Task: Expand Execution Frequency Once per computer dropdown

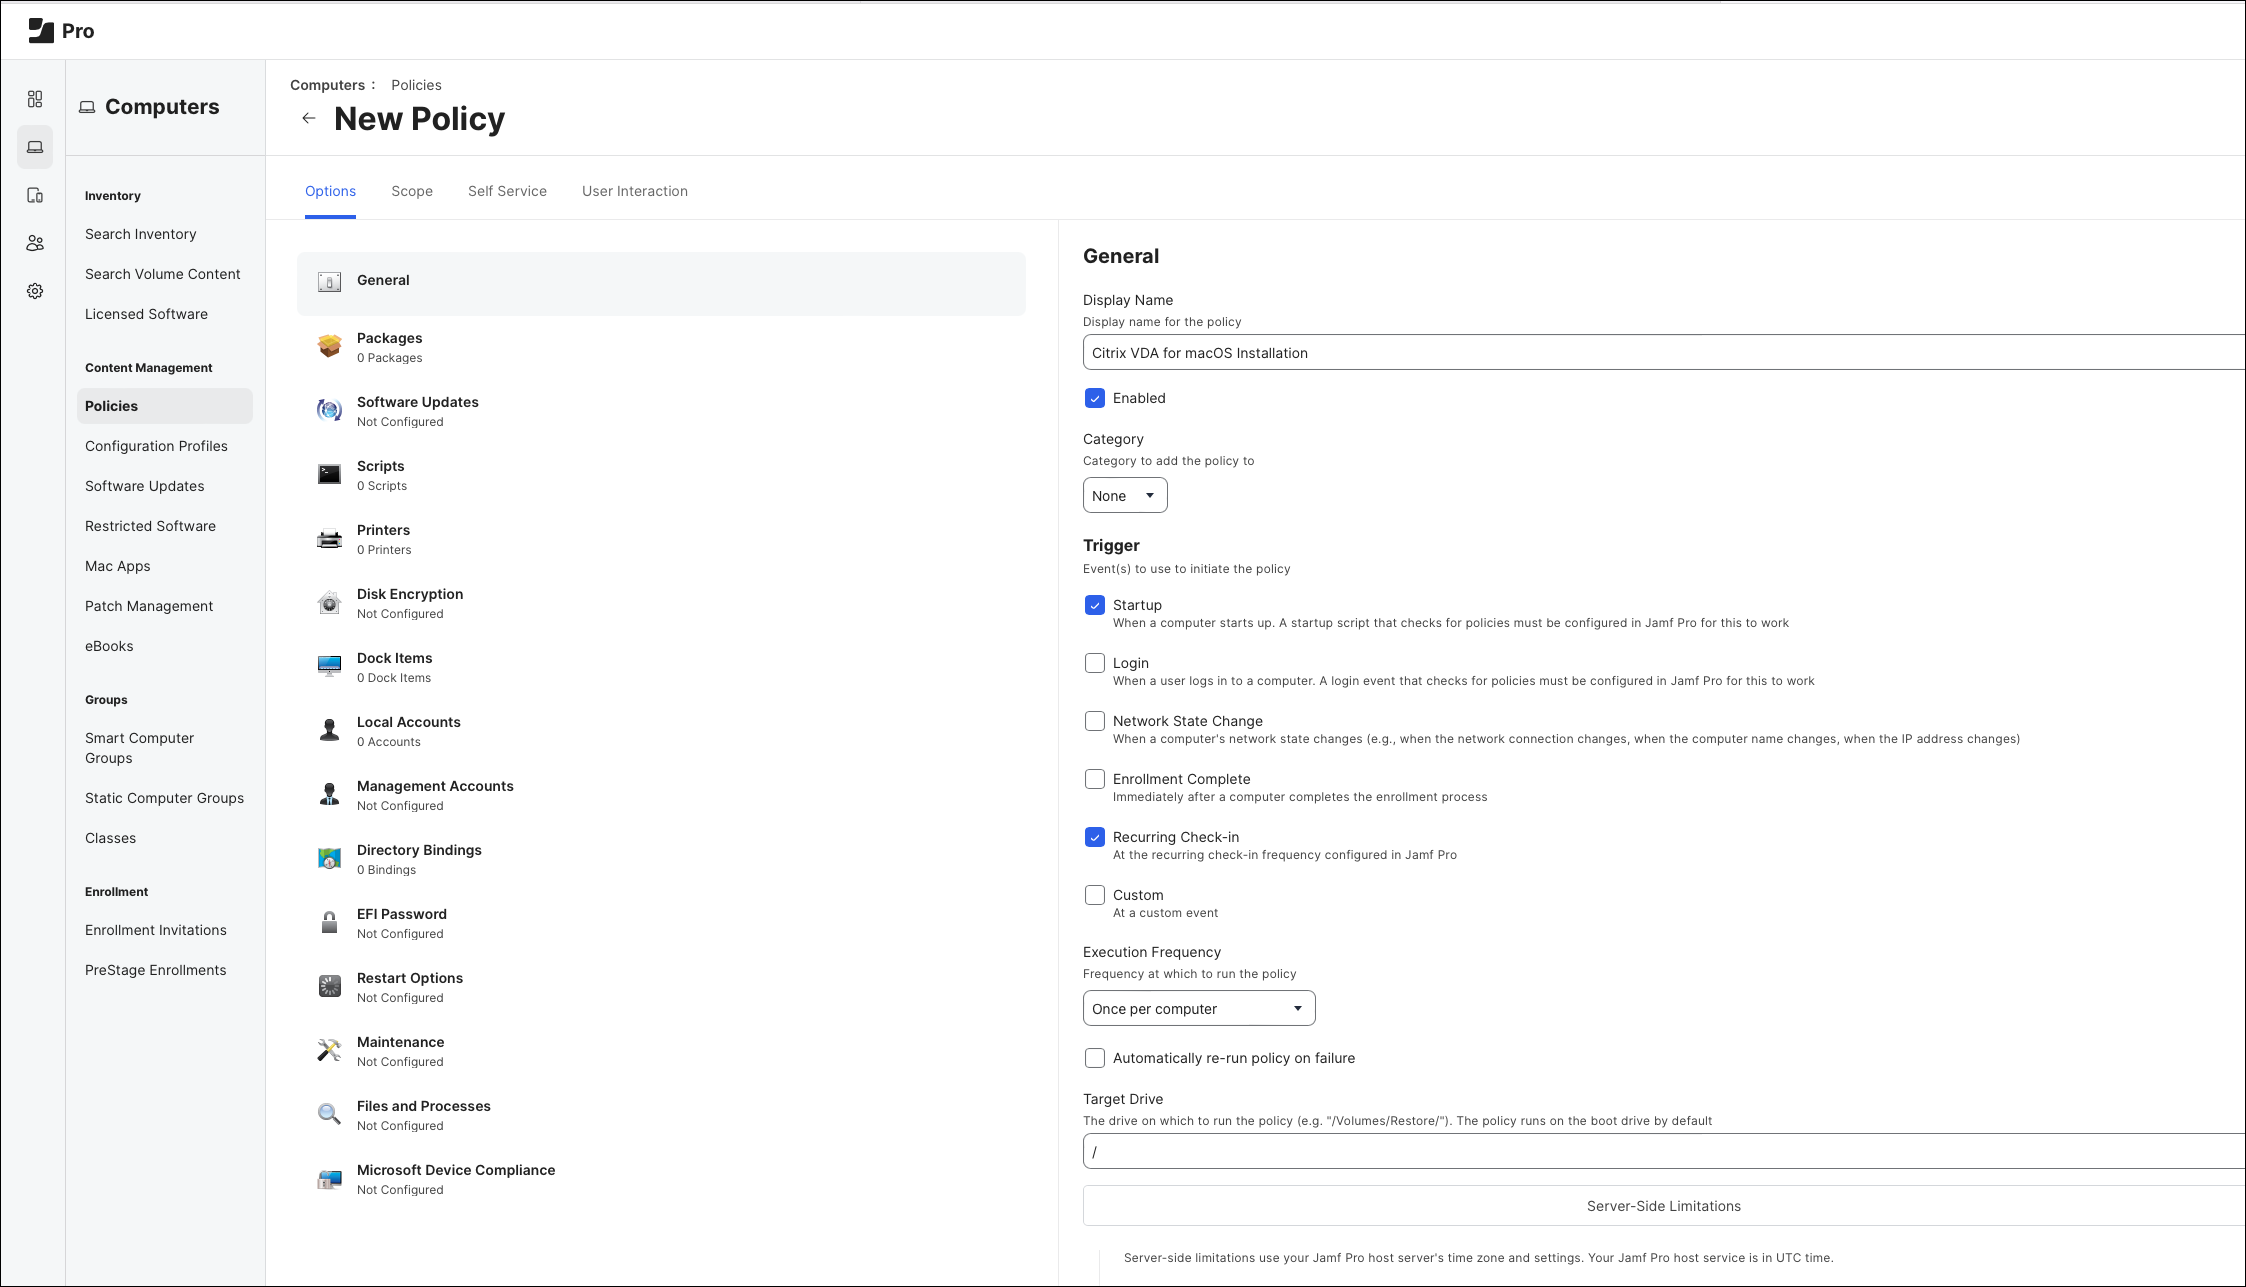Action: pyautogui.click(x=1198, y=1009)
